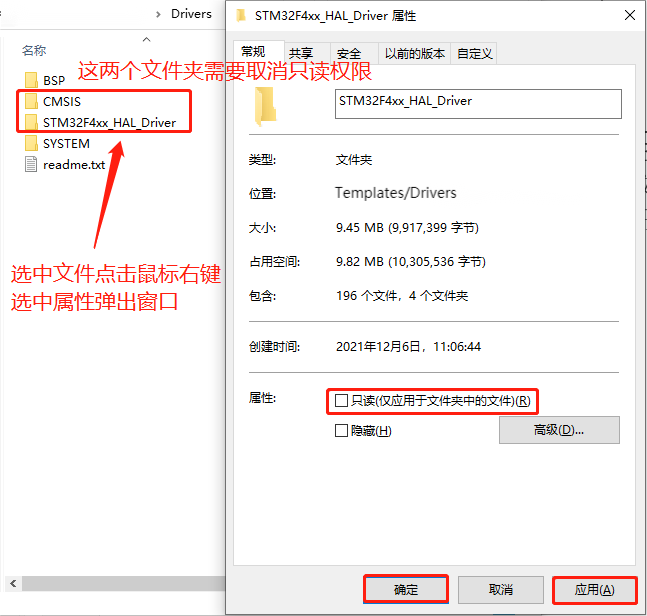Click the folder name input field

(x=478, y=104)
